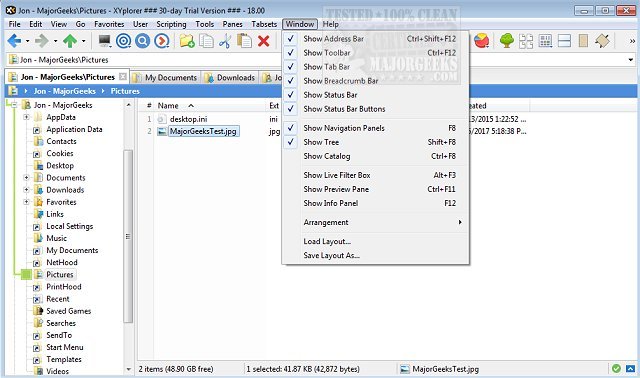
Task: Open the address bar dropdown arrow
Action: pos(631,60)
